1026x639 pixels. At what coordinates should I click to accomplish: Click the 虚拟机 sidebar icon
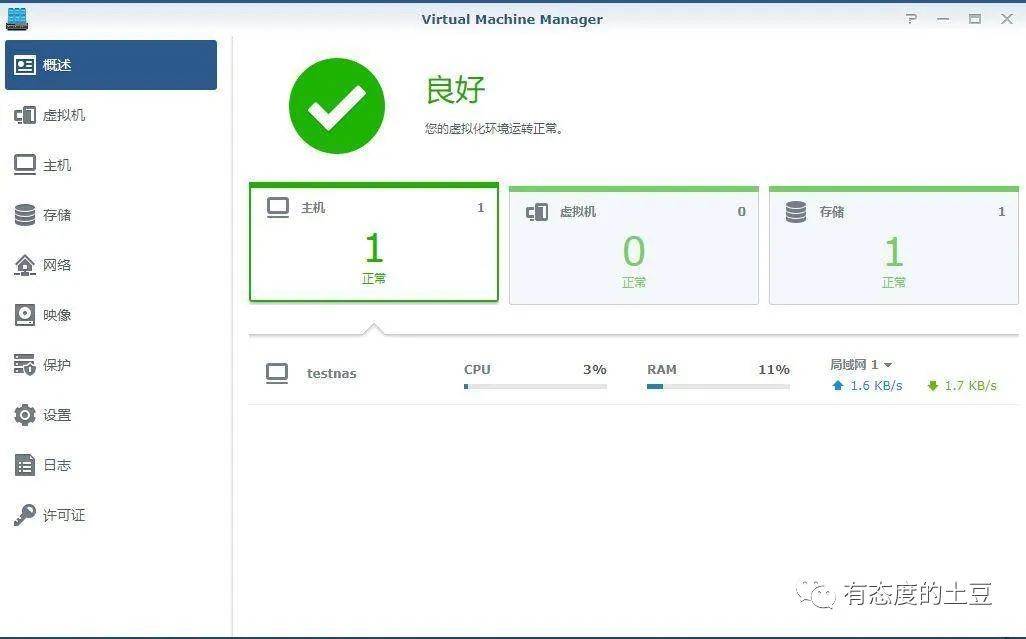(x=25, y=115)
